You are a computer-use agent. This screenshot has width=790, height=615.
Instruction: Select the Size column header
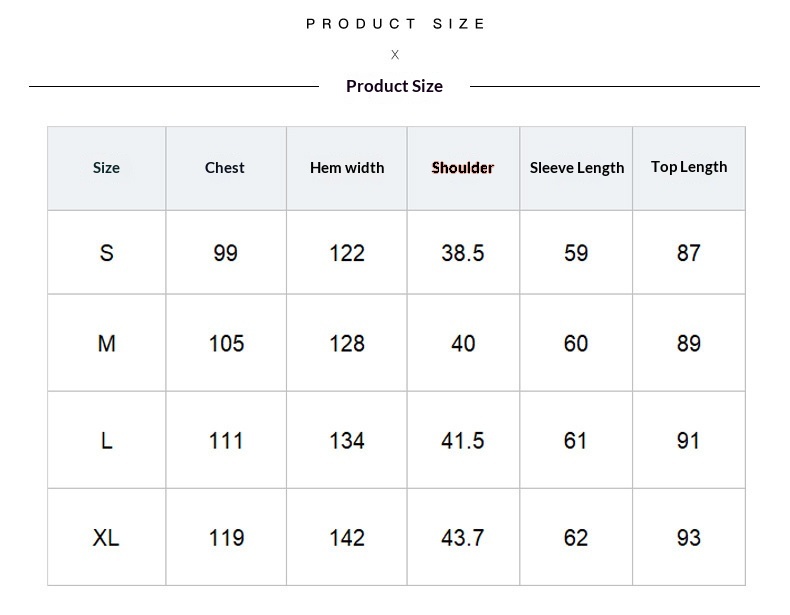coord(106,168)
